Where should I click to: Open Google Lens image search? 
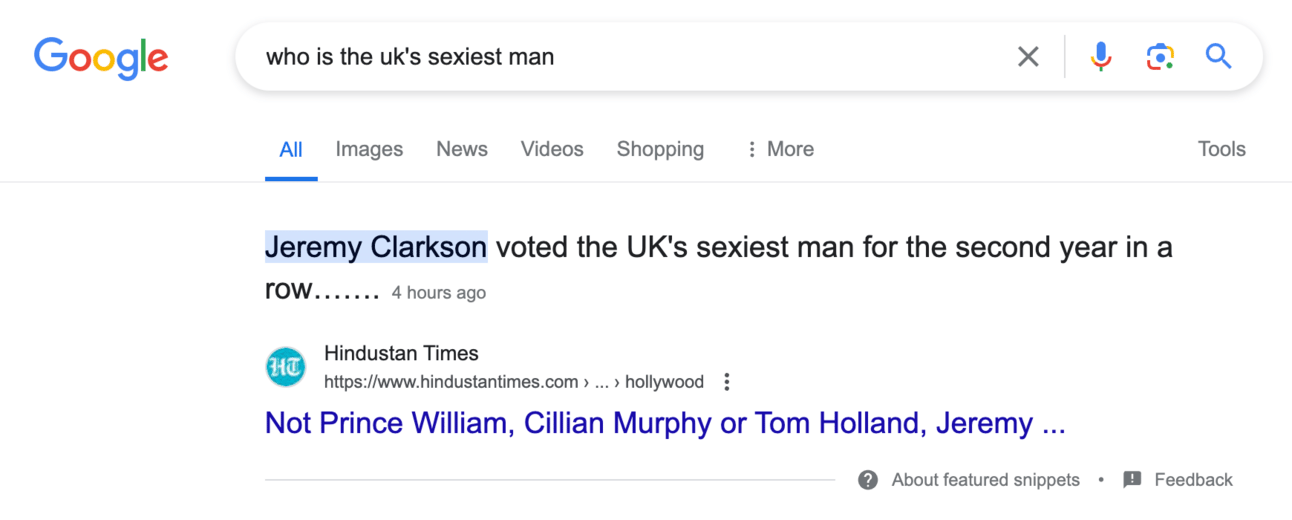pos(1159,57)
